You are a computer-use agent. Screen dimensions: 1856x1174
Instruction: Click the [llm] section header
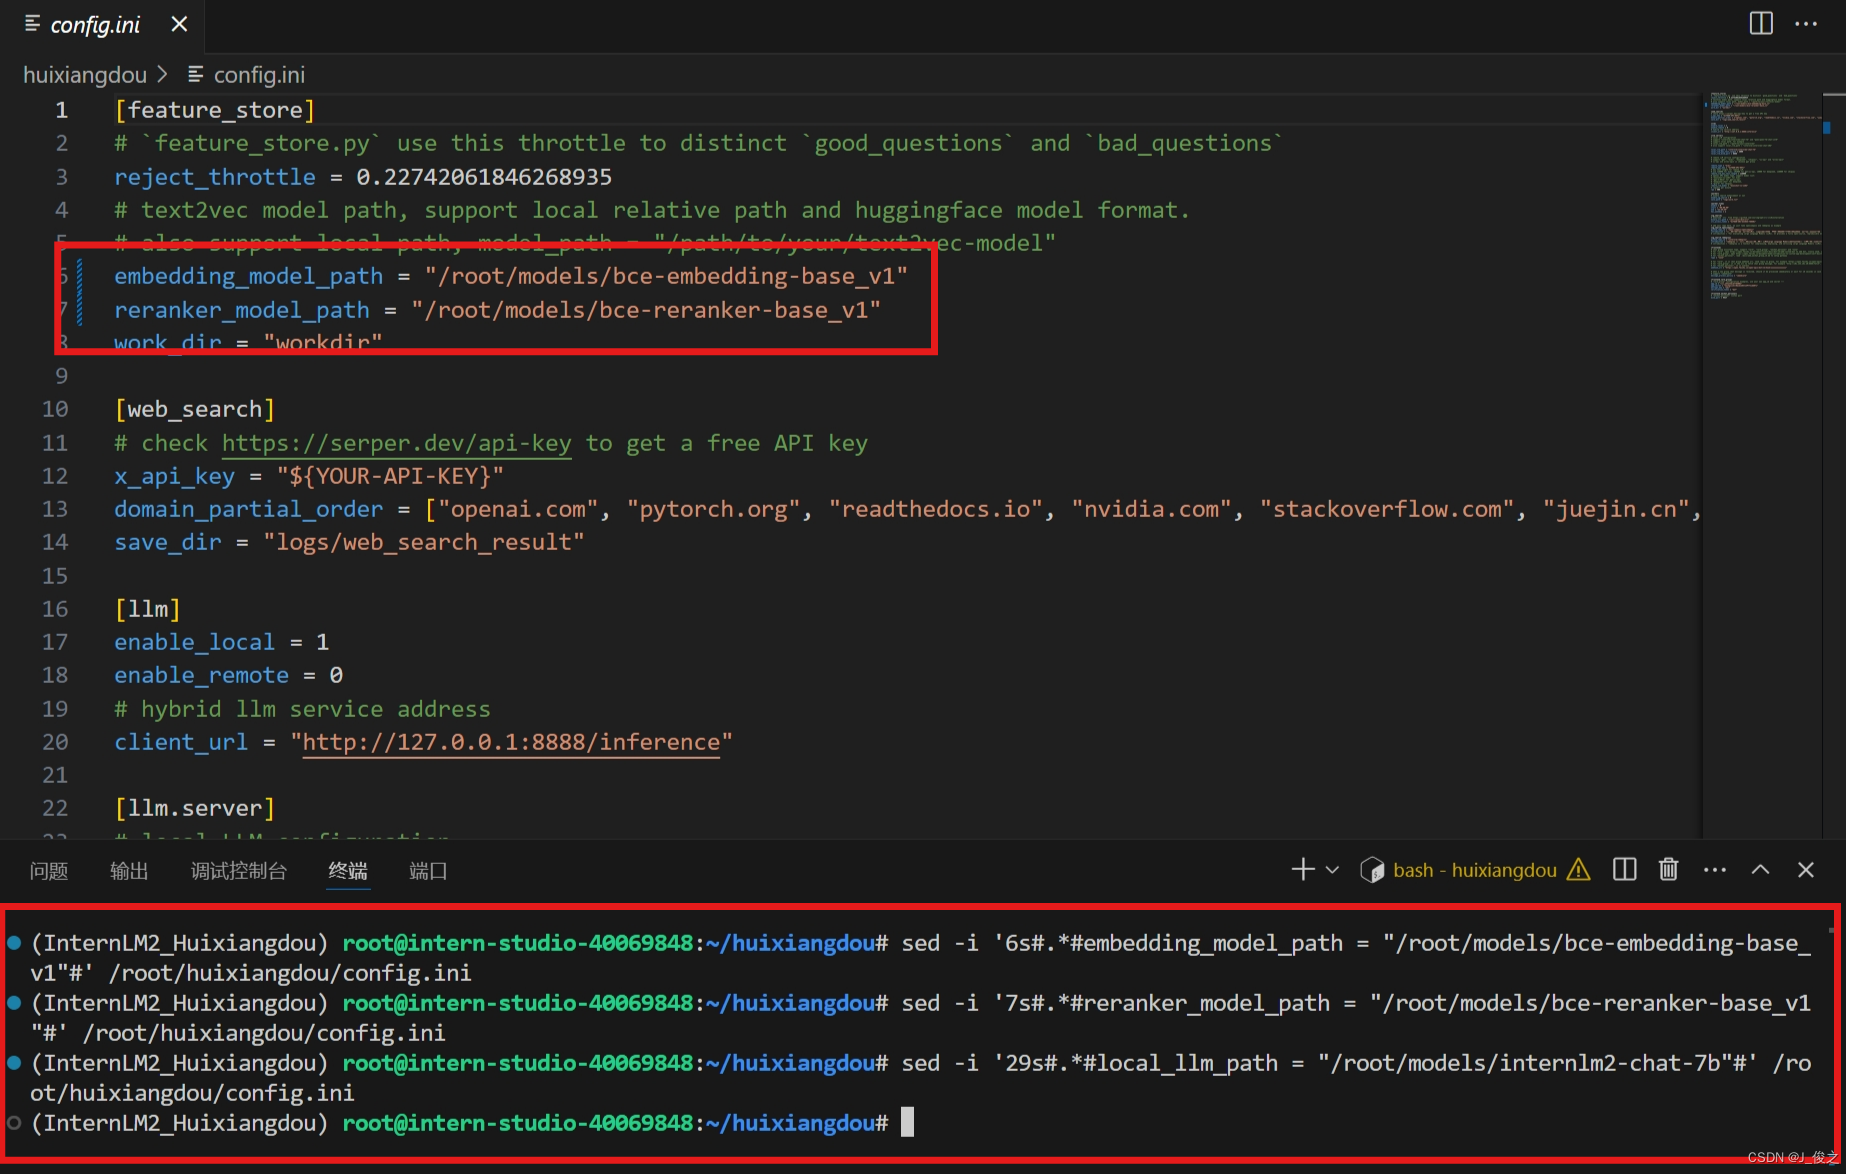tap(148, 609)
